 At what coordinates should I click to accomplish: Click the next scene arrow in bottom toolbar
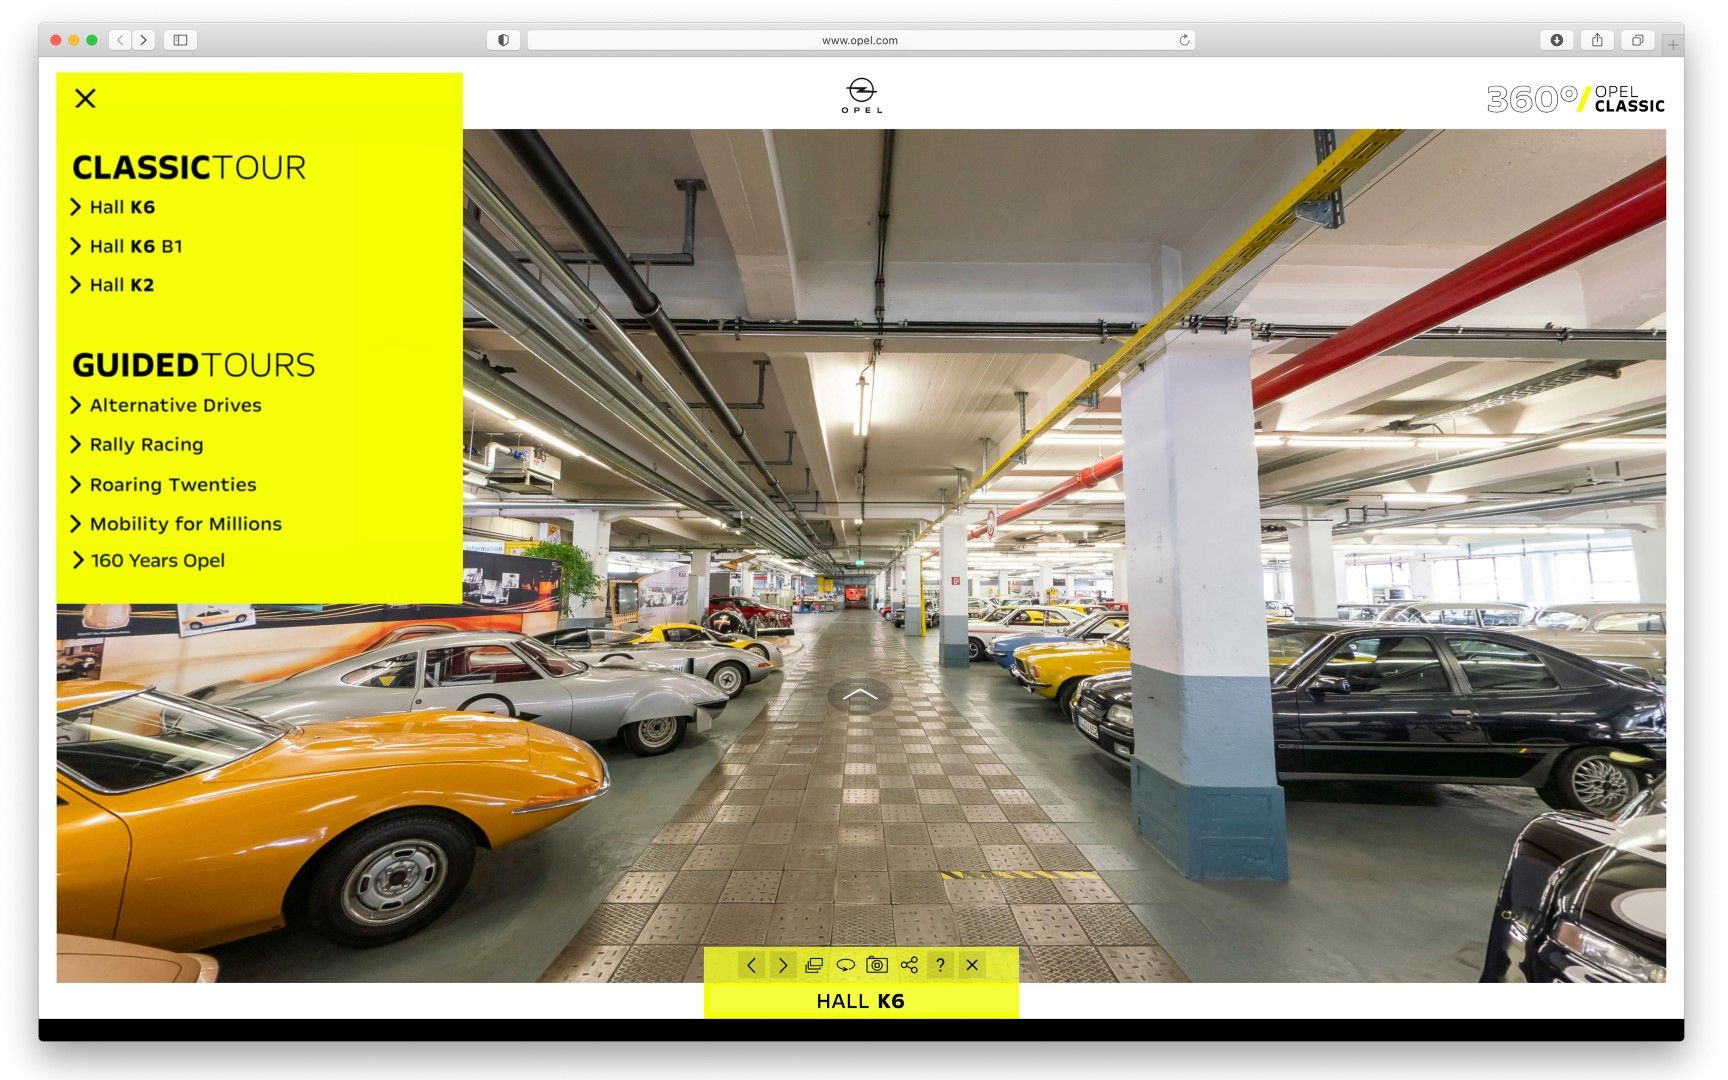point(783,965)
